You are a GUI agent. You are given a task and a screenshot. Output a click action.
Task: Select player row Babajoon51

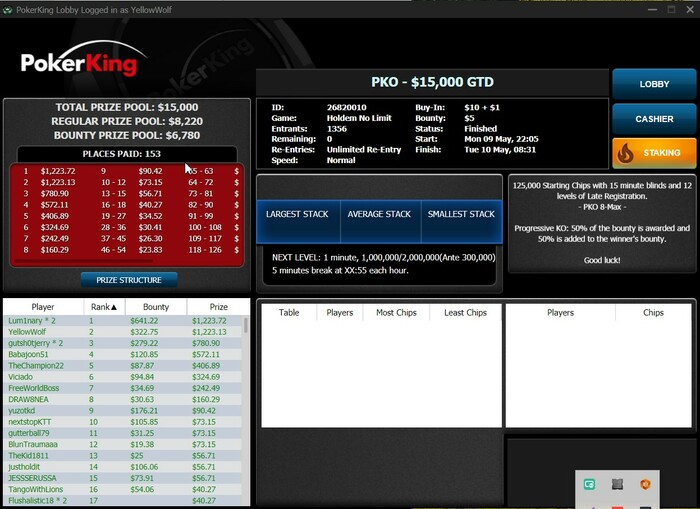[x=123, y=355]
